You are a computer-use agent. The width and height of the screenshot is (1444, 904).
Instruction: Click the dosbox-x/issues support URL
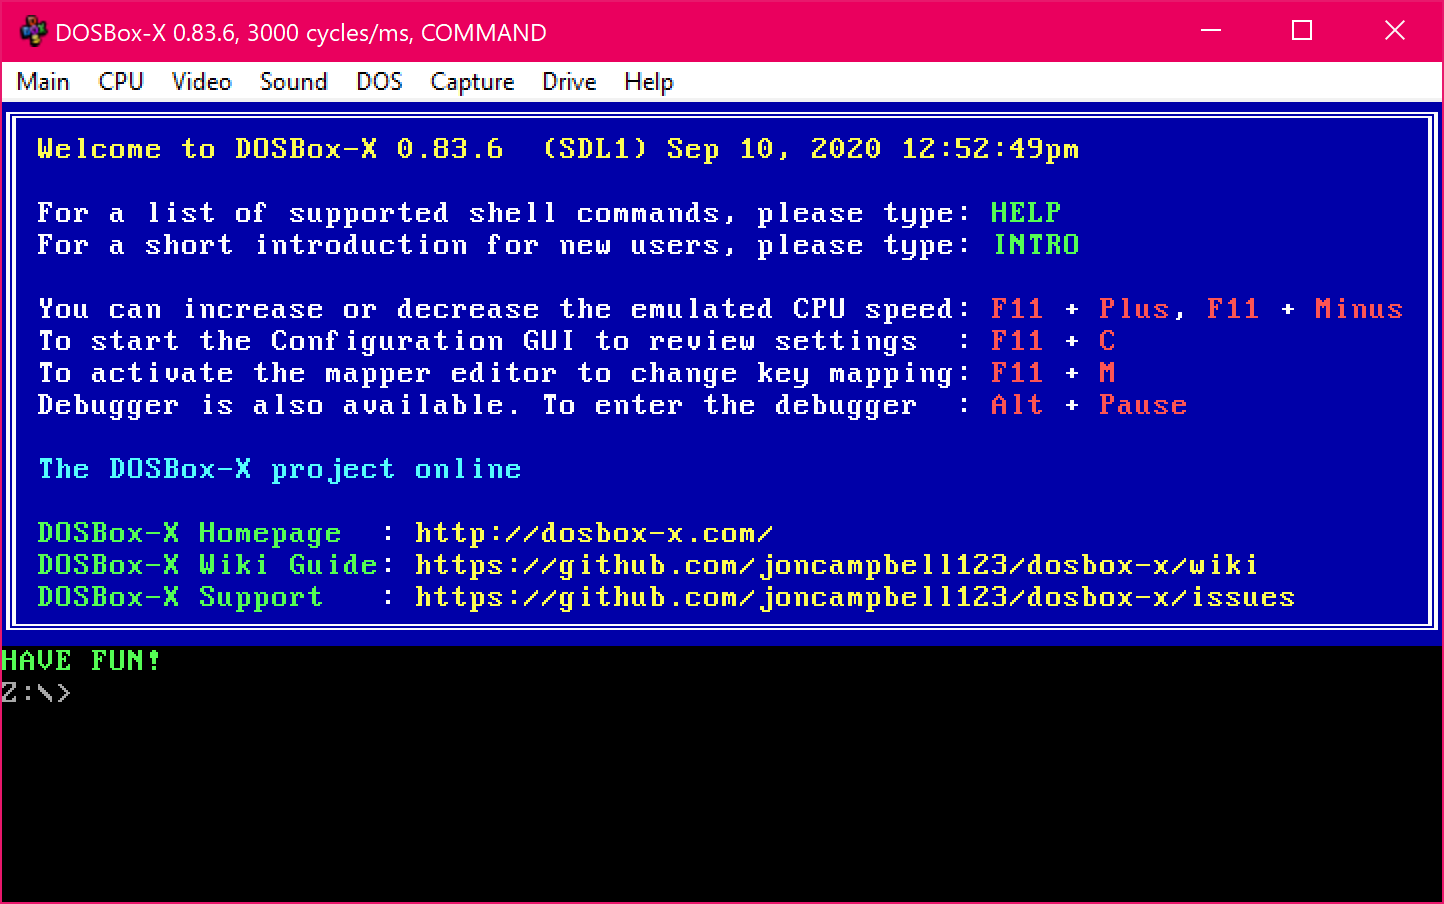(855, 597)
